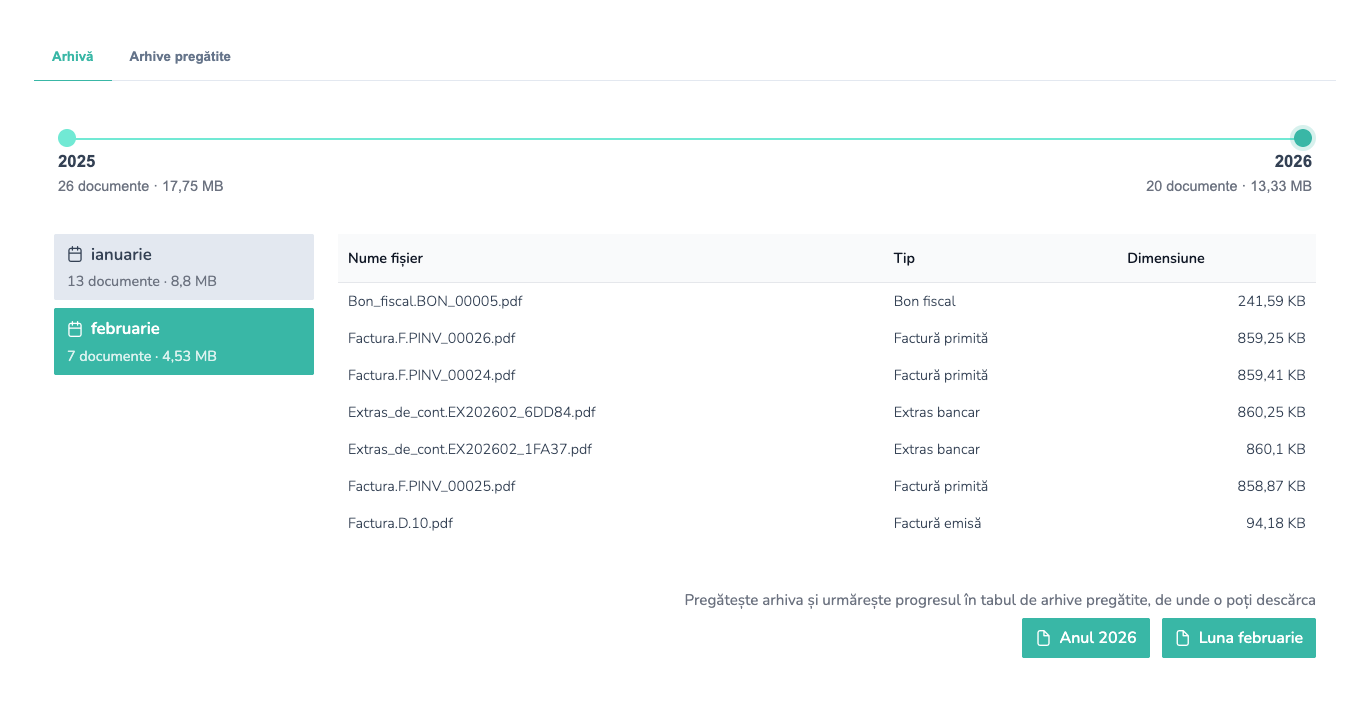Screen dimensions: 1370x701
Task: Click the Nume fișier column header
Action: tap(385, 258)
